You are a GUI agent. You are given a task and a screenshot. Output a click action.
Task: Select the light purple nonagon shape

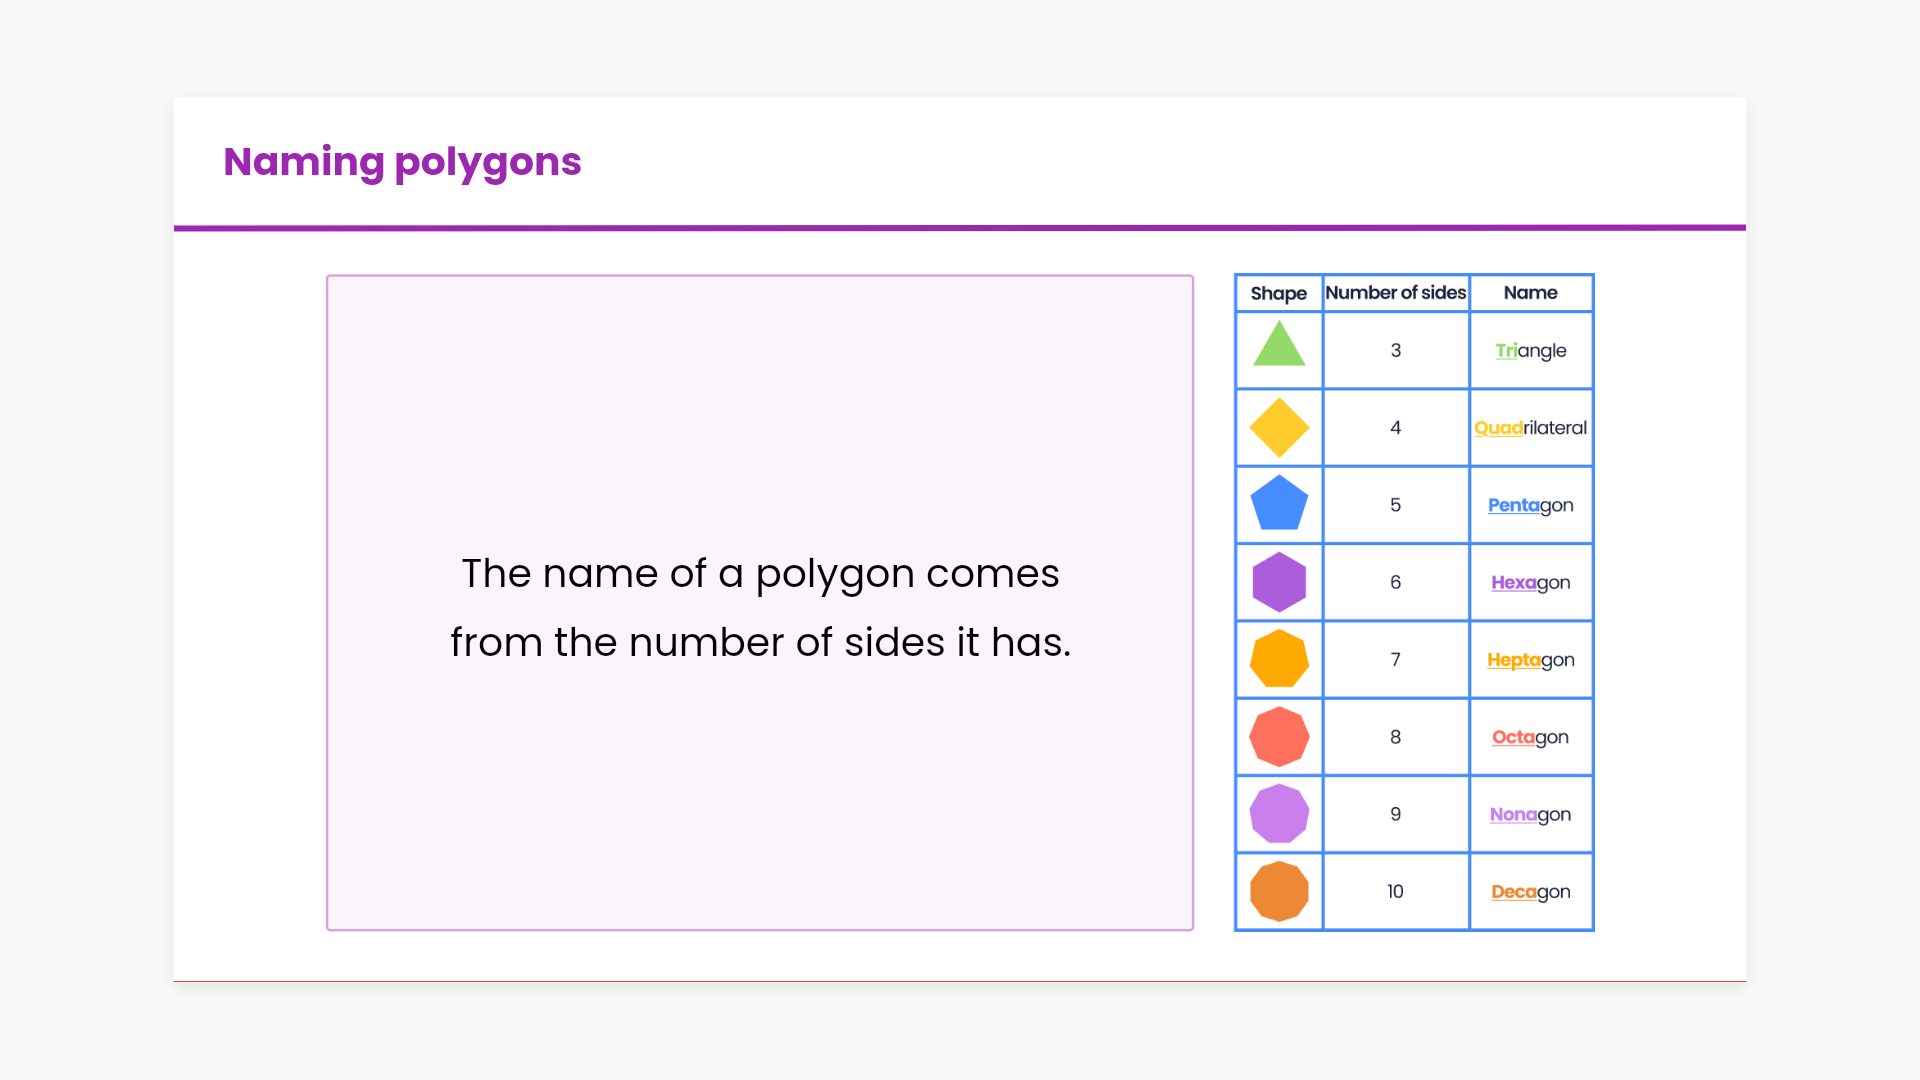[x=1279, y=814]
